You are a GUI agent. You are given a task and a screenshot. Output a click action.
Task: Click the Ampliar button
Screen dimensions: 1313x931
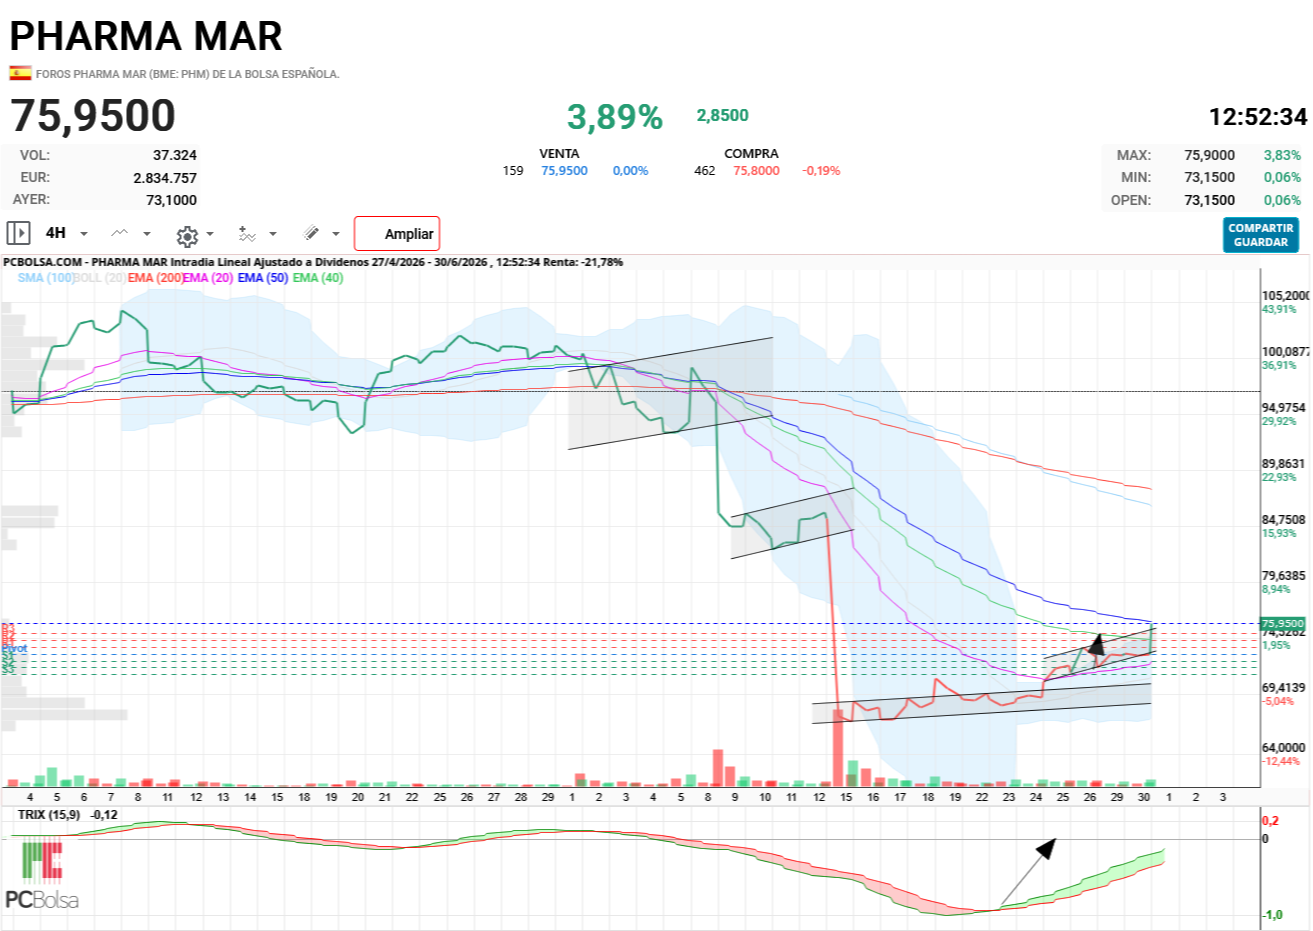coord(397,234)
